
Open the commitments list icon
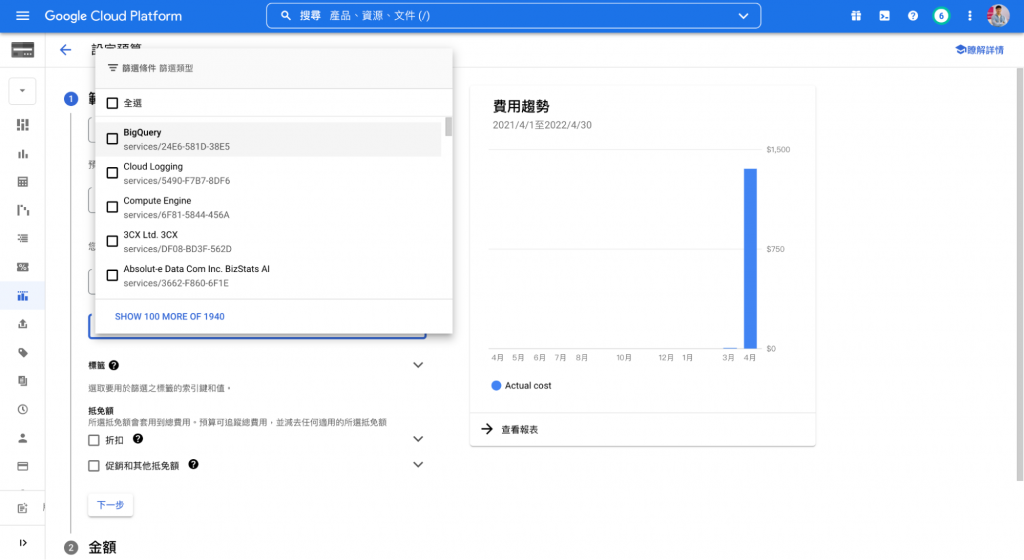(23, 238)
